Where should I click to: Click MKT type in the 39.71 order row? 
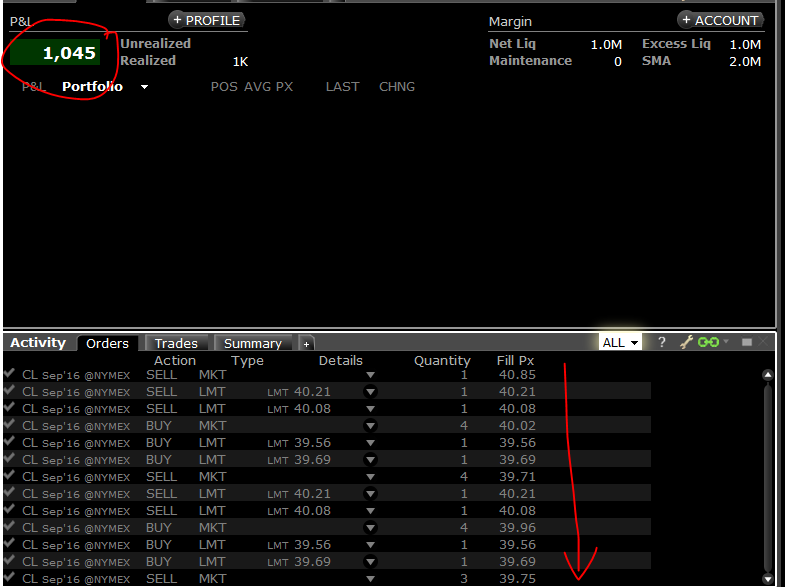coord(212,476)
